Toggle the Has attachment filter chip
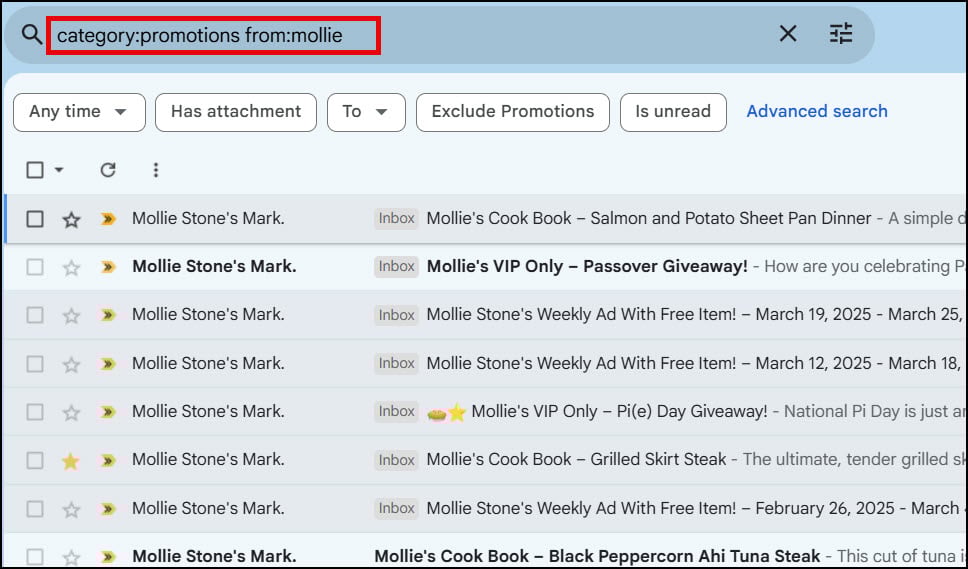The height and width of the screenshot is (569, 968). (236, 112)
